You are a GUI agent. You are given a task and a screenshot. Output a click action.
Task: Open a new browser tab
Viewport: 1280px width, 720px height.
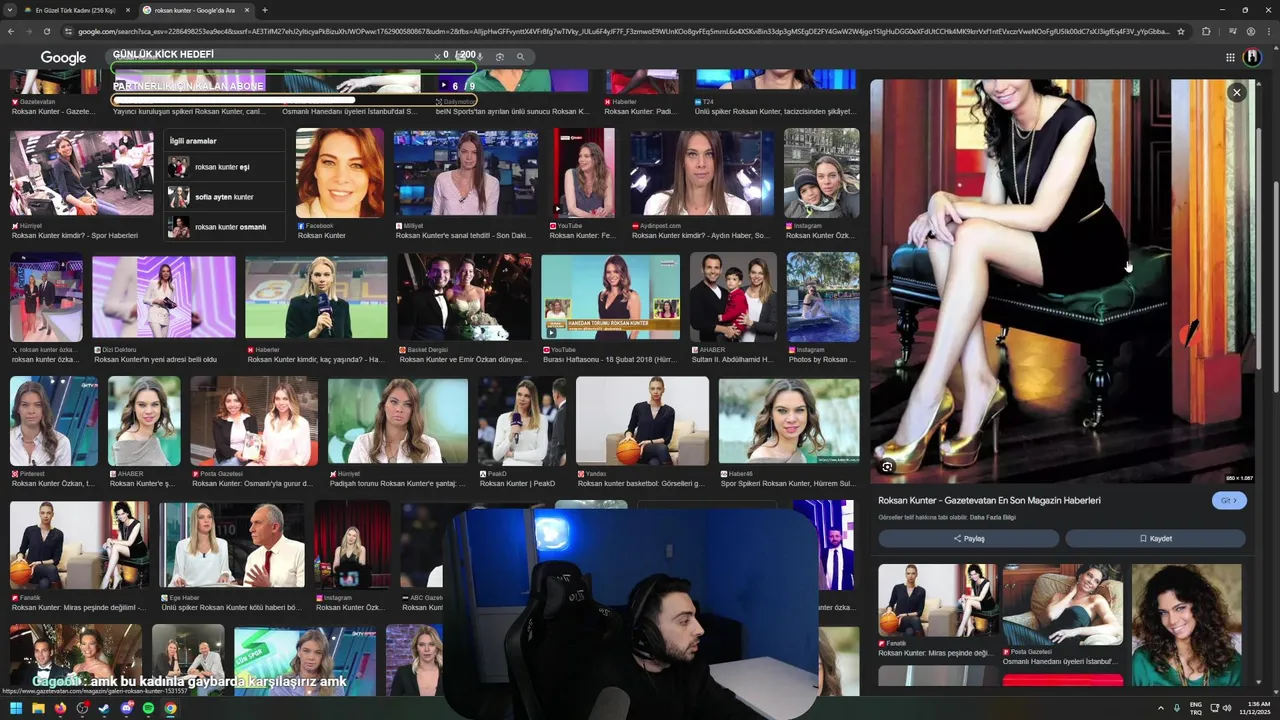tap(264, 10)
